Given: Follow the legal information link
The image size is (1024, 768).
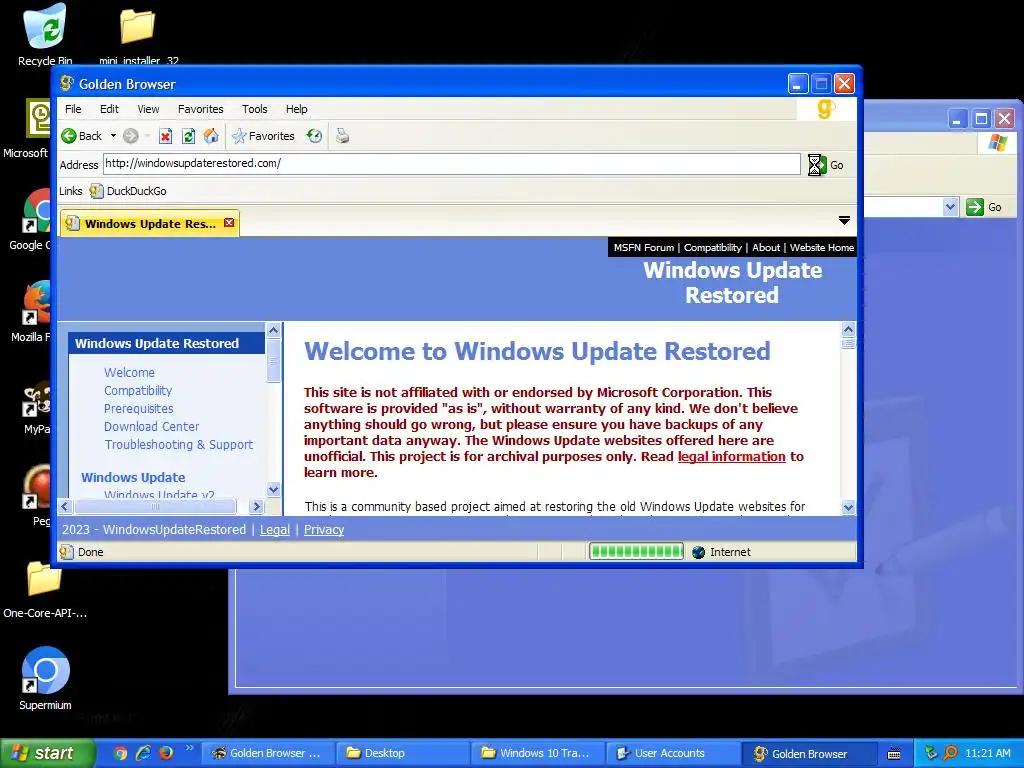Looking at the screenshot, I should tap(731, 456).
